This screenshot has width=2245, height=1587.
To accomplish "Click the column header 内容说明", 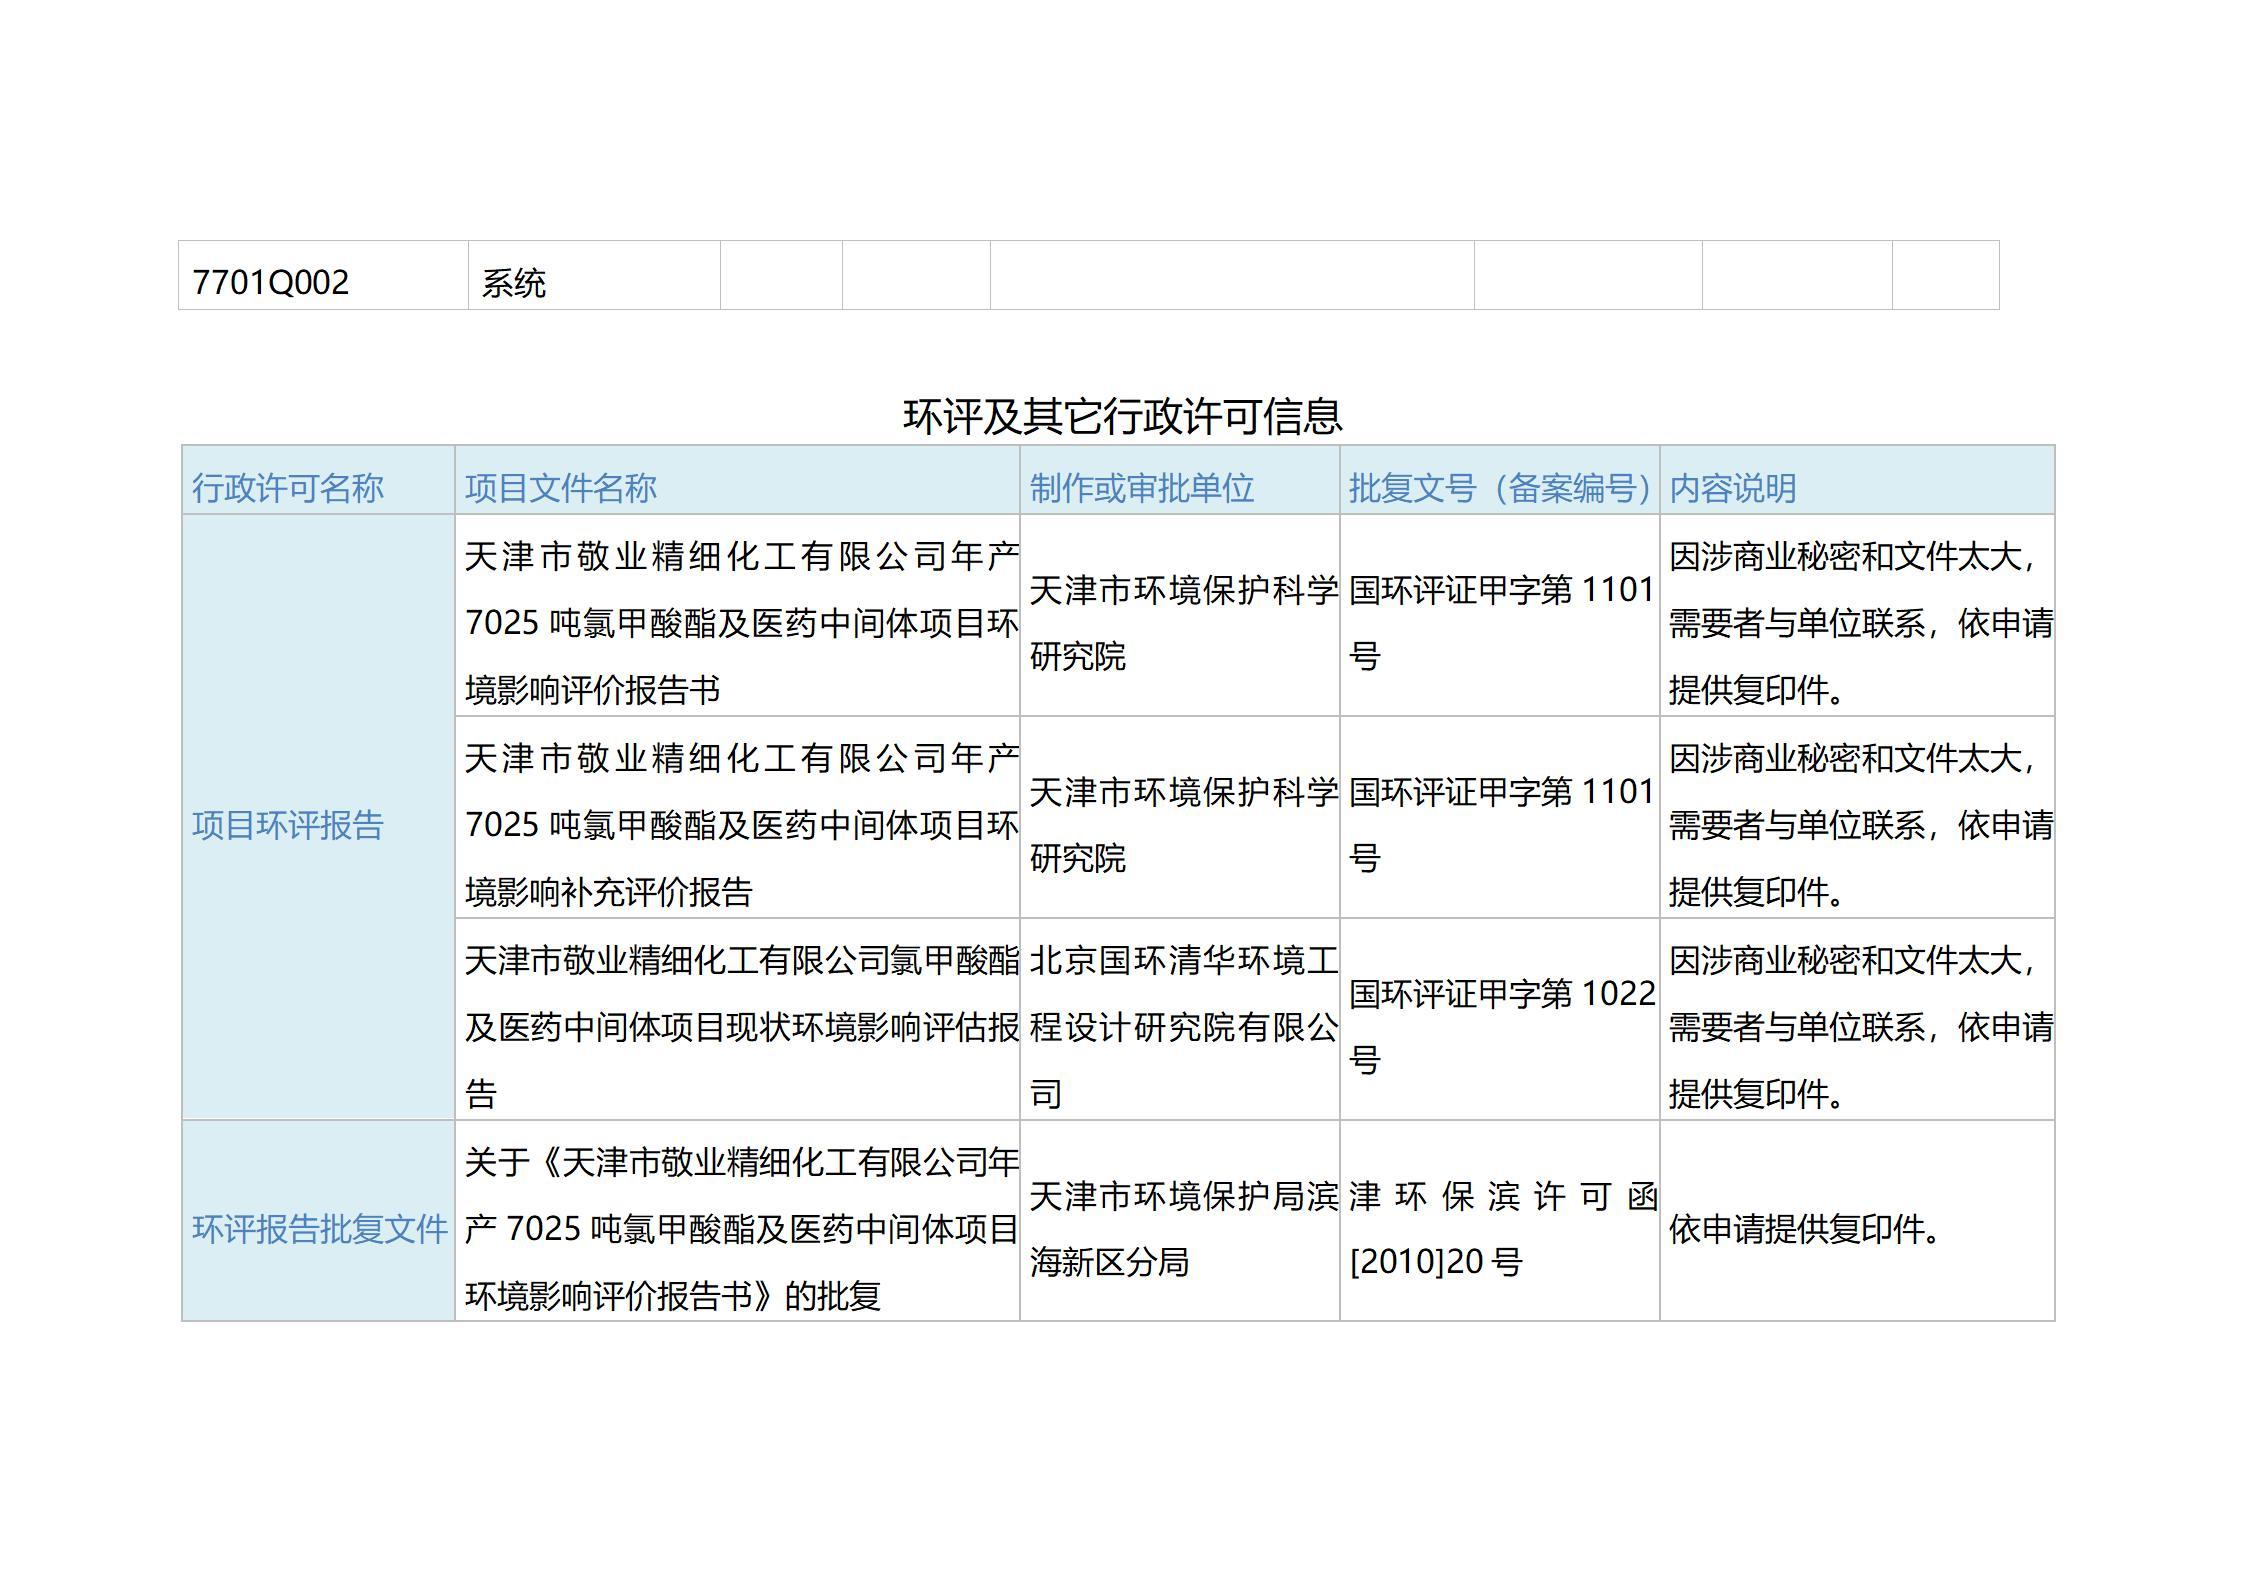I will click(x=1733, y=488).
